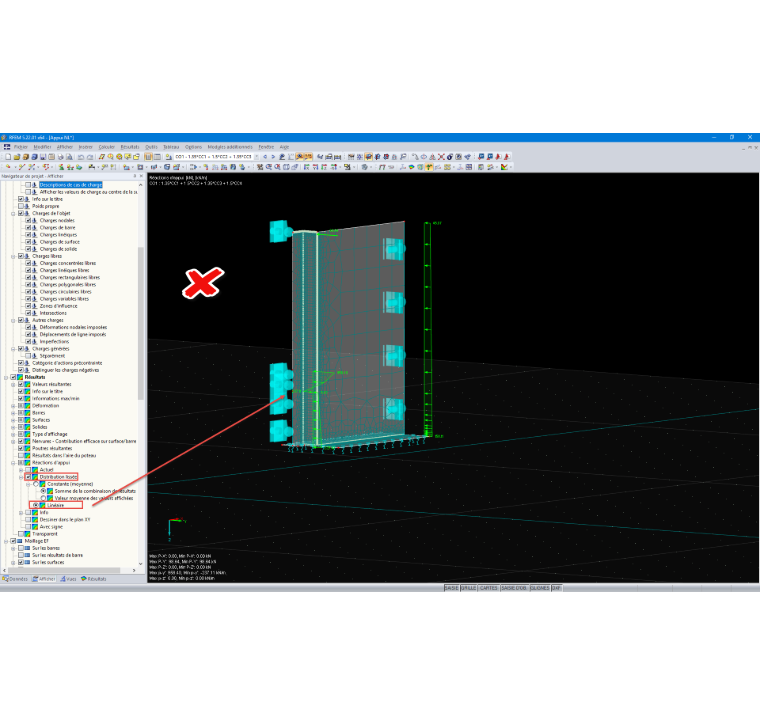Select the Linéaire radio button
The height and width of the screenshot is (725, 760).
35,505
